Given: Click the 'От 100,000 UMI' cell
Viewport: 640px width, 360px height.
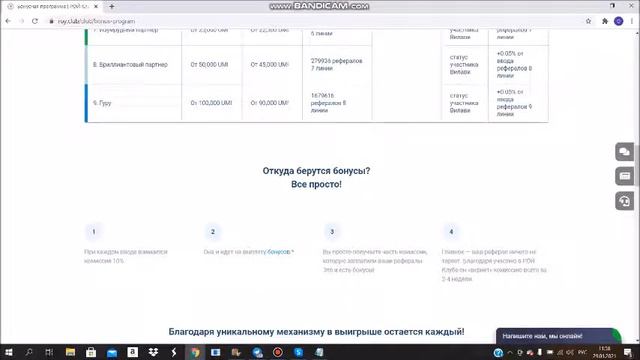Looking at the screenshot, I should [x=211, y=103].
